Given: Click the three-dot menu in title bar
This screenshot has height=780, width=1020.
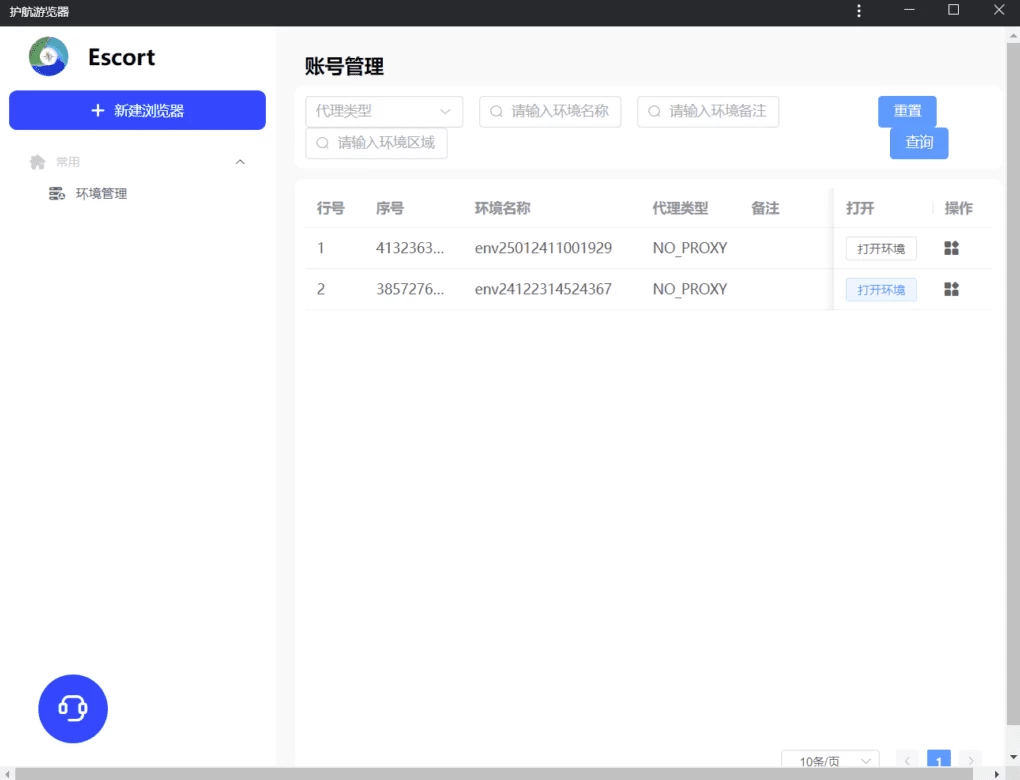Looking at the screenshot, I should (859, 11).
